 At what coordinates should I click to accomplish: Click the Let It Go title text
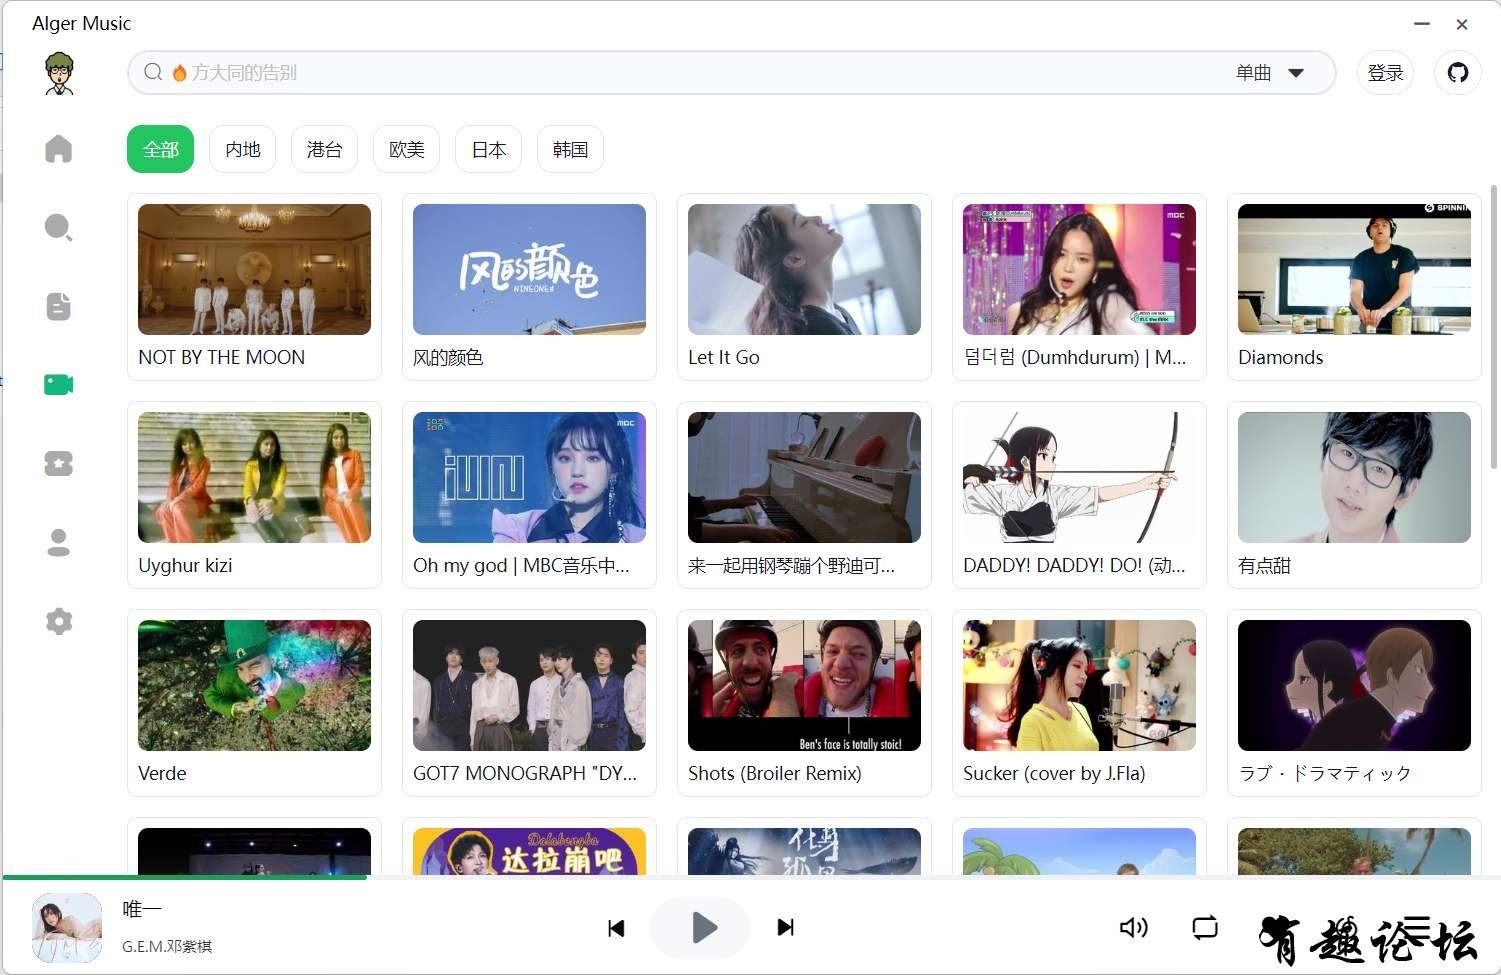pos(724,357)
